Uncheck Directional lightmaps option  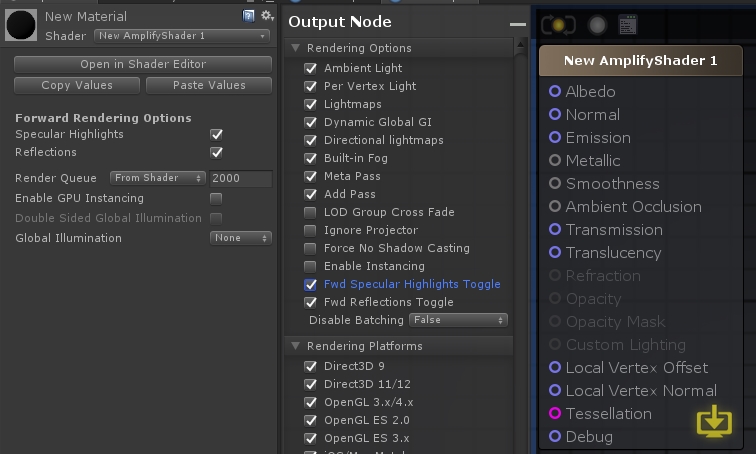pos(310,140)
